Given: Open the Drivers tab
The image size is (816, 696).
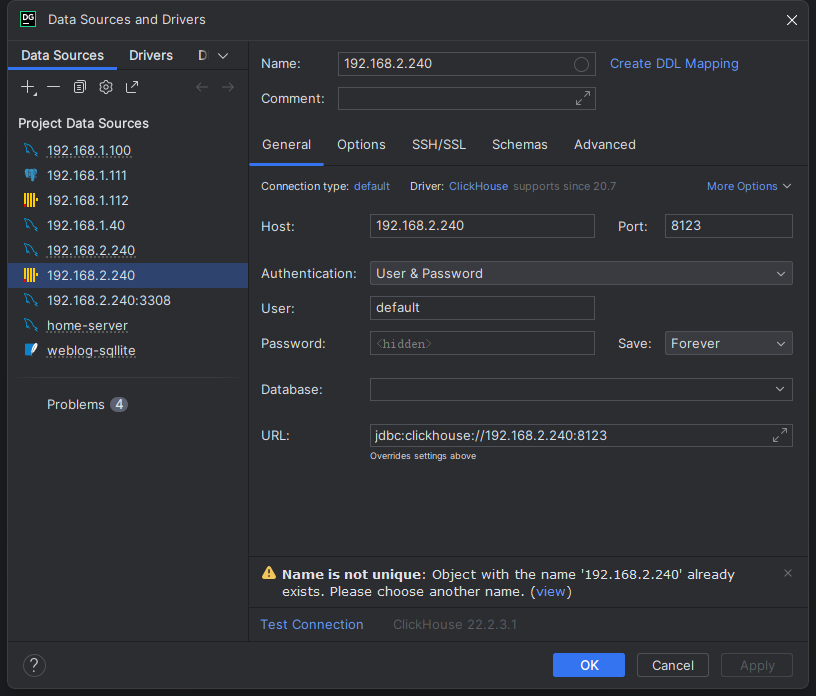Looking at the screenshot, I should click(151, 55).
